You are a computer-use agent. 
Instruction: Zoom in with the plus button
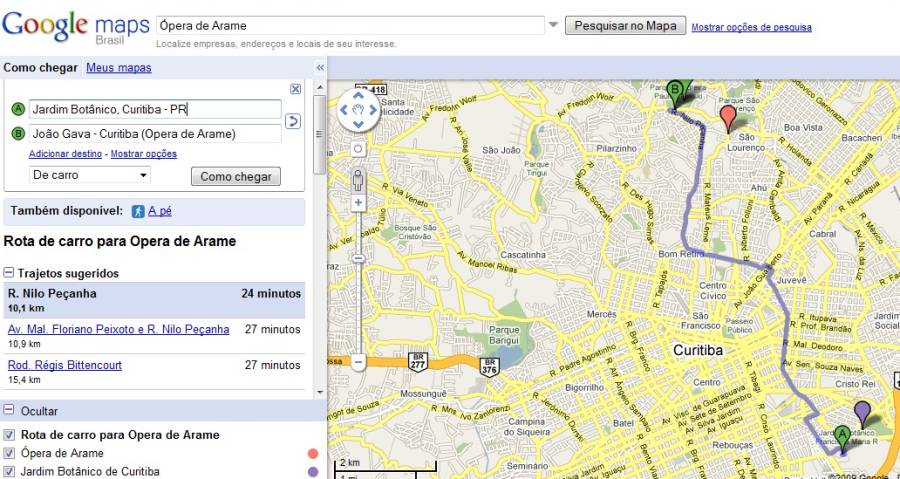[359, 202]
